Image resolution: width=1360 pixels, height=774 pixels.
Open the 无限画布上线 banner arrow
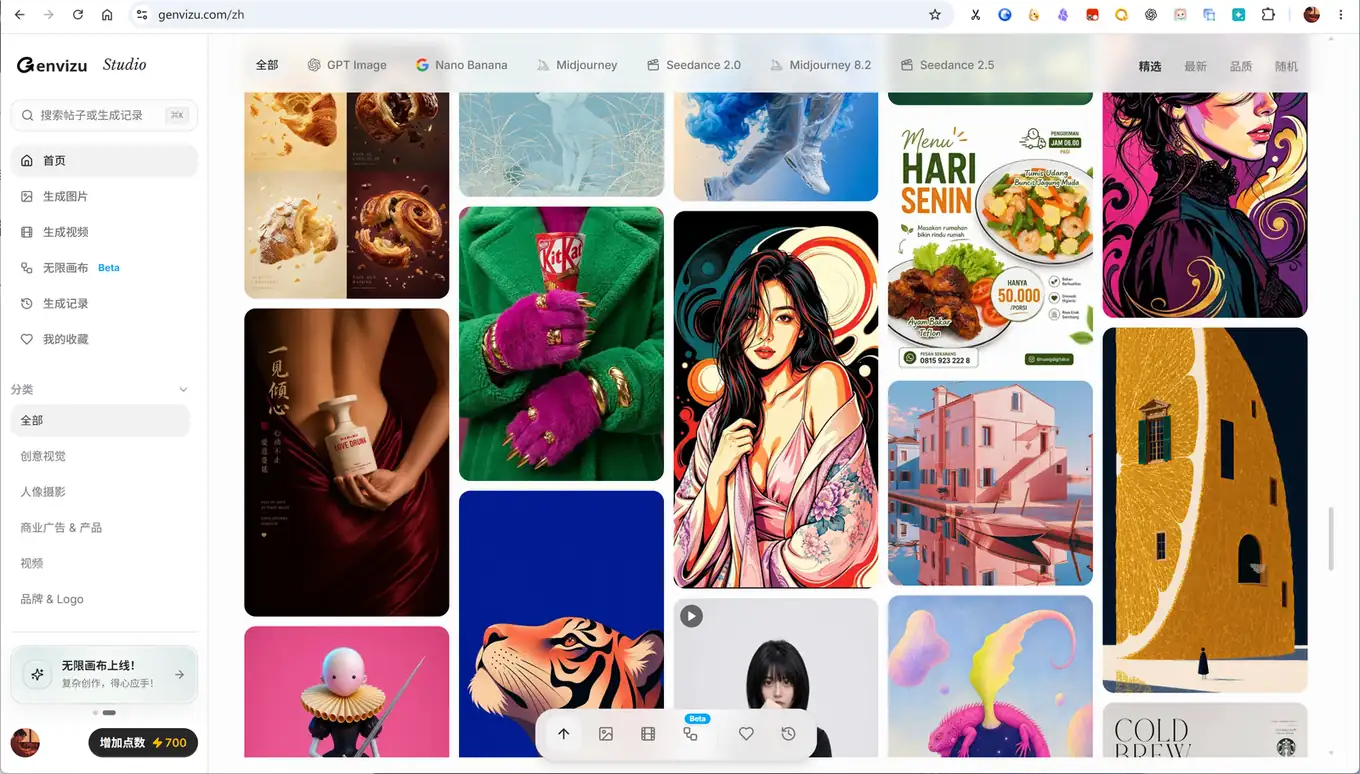[180, 675]
